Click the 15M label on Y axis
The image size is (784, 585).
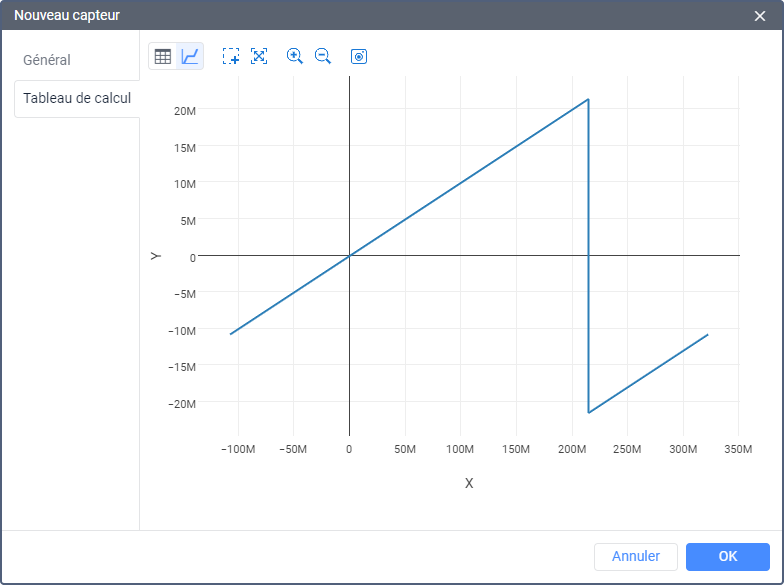pos(184,148)
